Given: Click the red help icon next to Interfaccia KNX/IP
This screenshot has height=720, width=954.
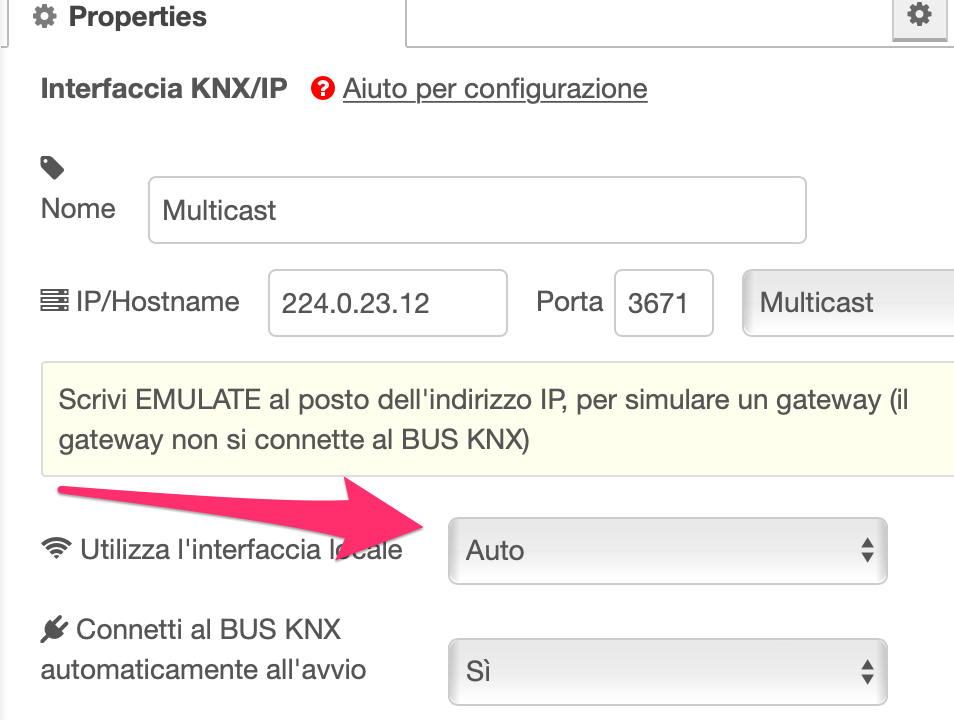Looking at the screenshot, I should 320,88.
